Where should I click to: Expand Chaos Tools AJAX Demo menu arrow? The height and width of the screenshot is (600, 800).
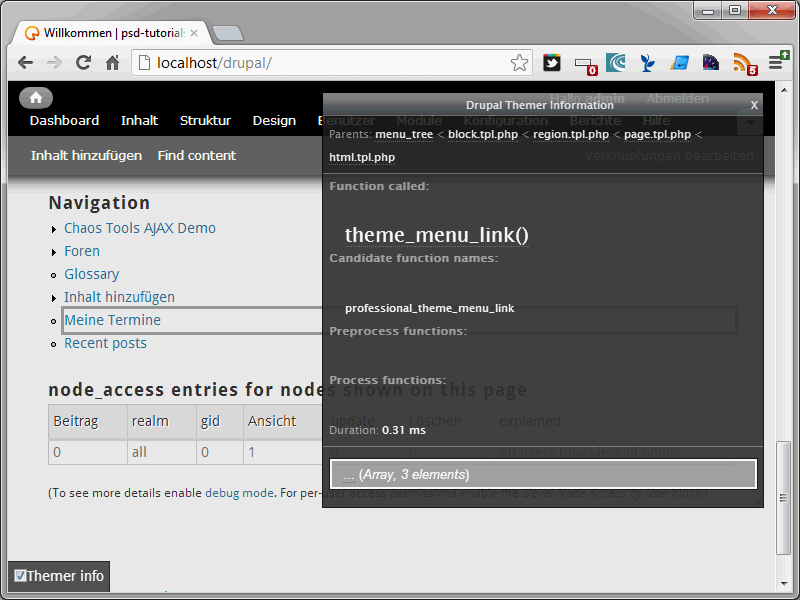54,230
